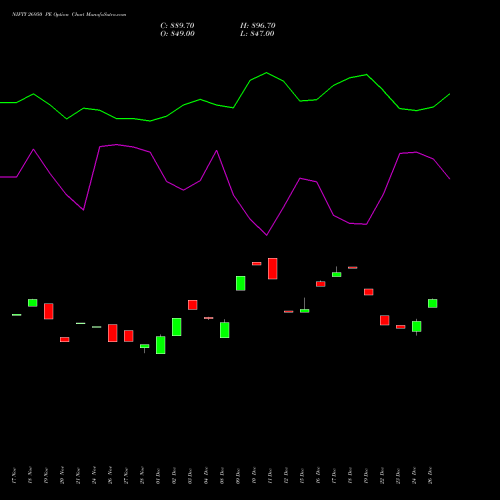The width and height of the screenshot is (500, 500).
Task: Click the green candle above 09 Dec
Action: point(241,283)
